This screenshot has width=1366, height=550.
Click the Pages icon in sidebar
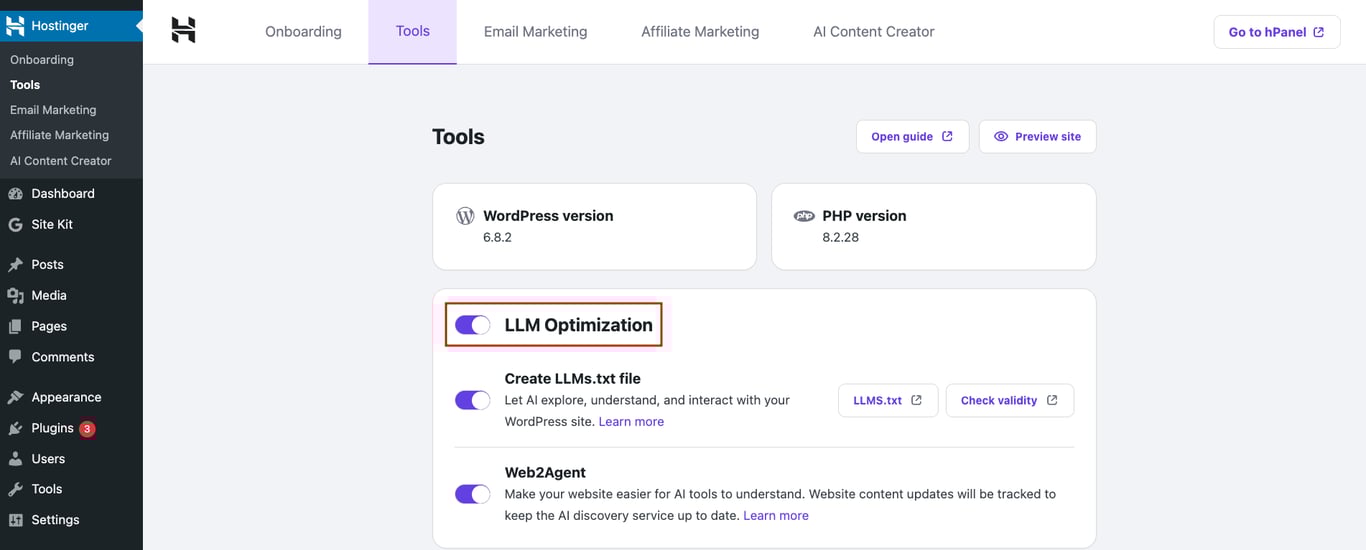pos(15,327)
